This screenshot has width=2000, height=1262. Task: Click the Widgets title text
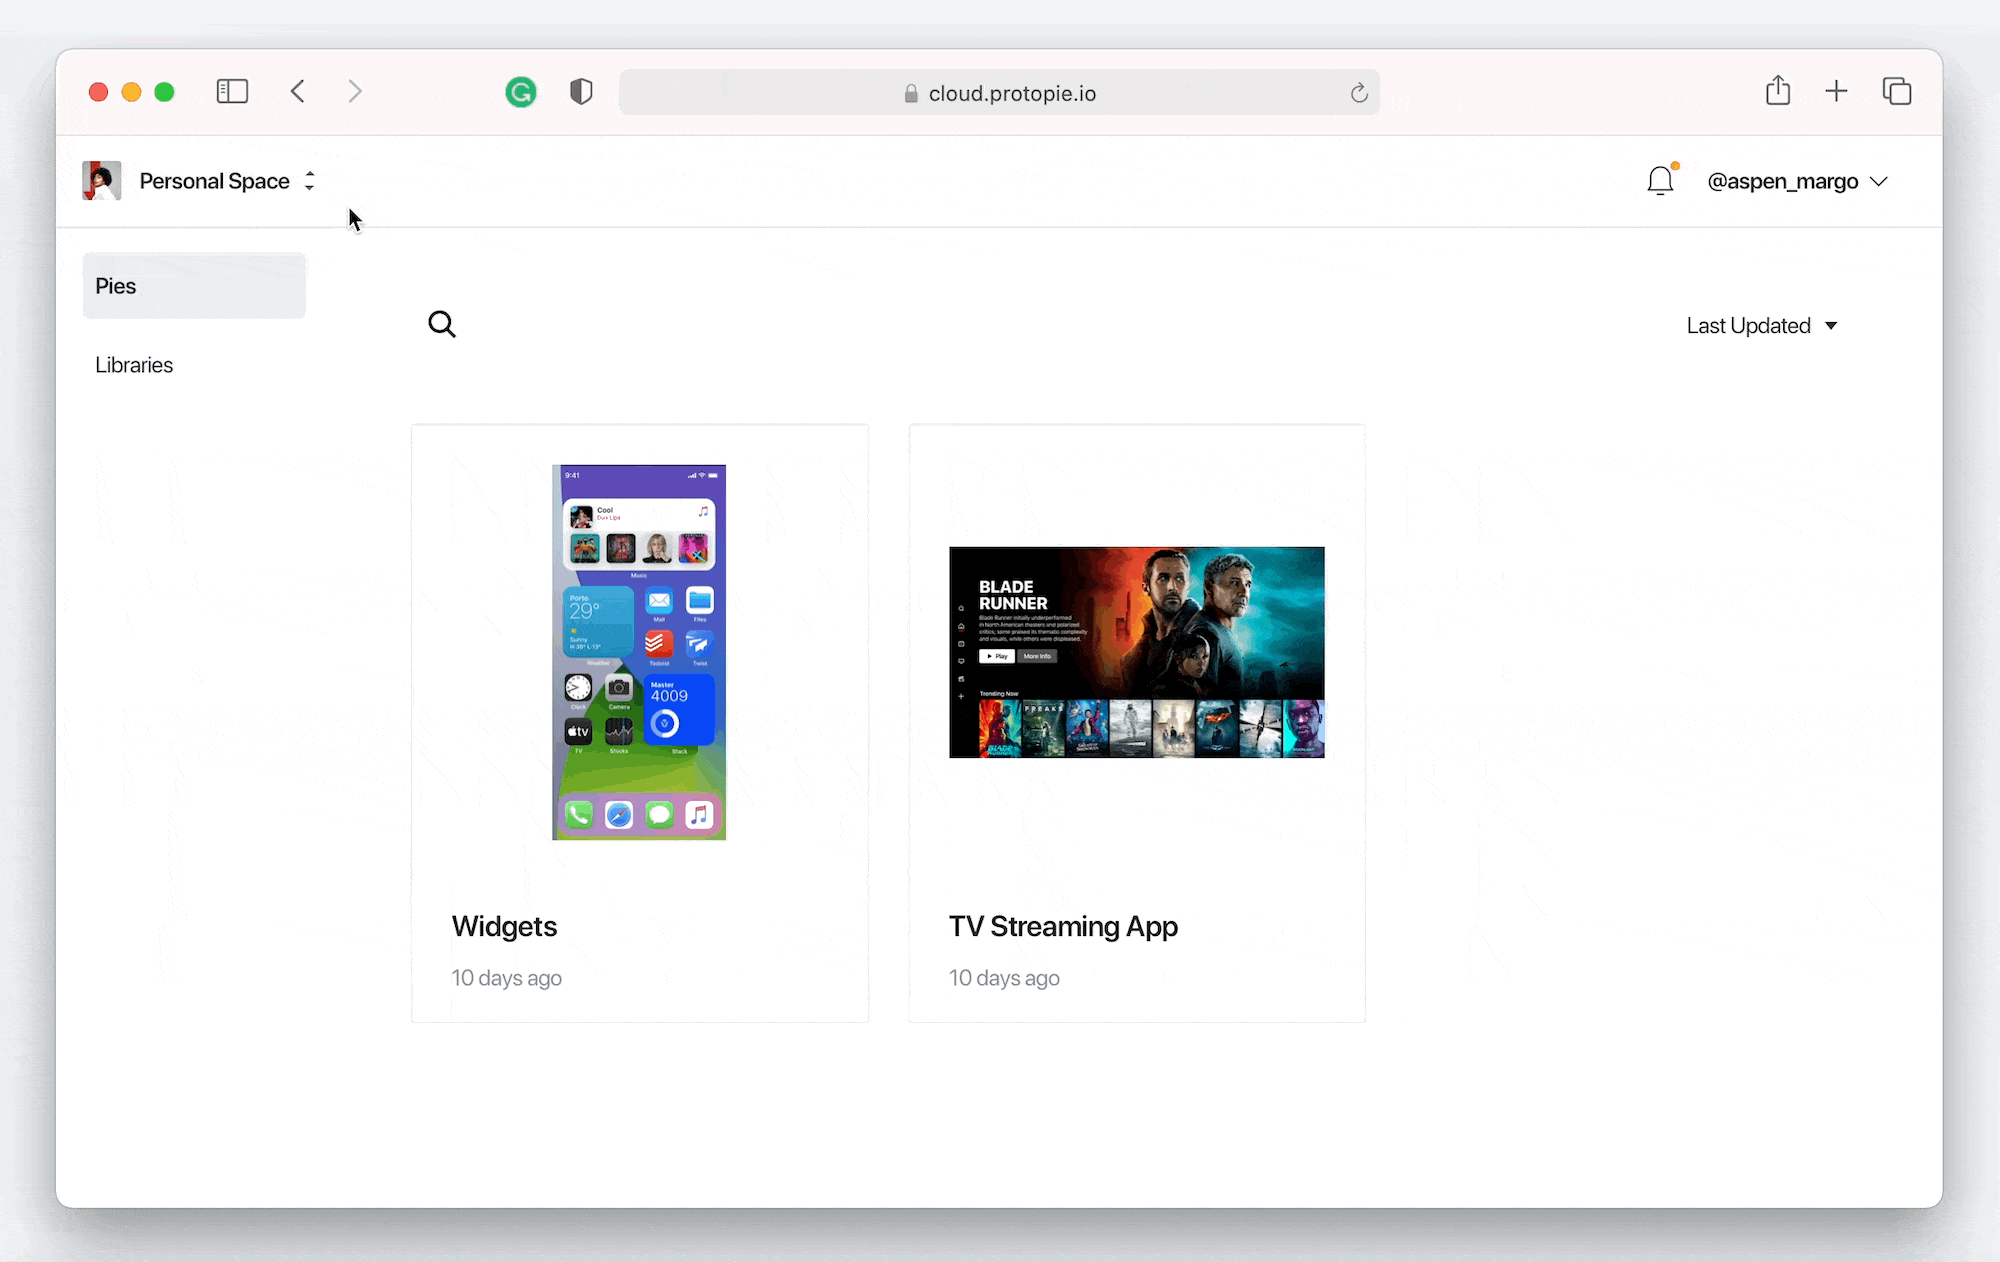504,926
